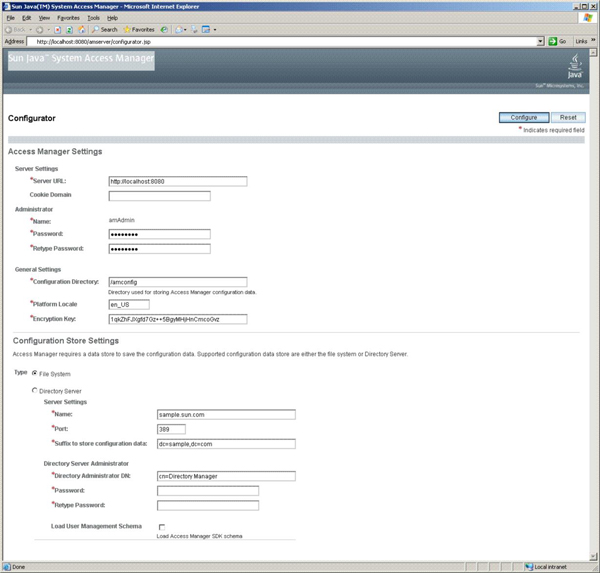Click the Stop loading toolbar icon
The image size is (600, 573).
[x=58, y=29]
